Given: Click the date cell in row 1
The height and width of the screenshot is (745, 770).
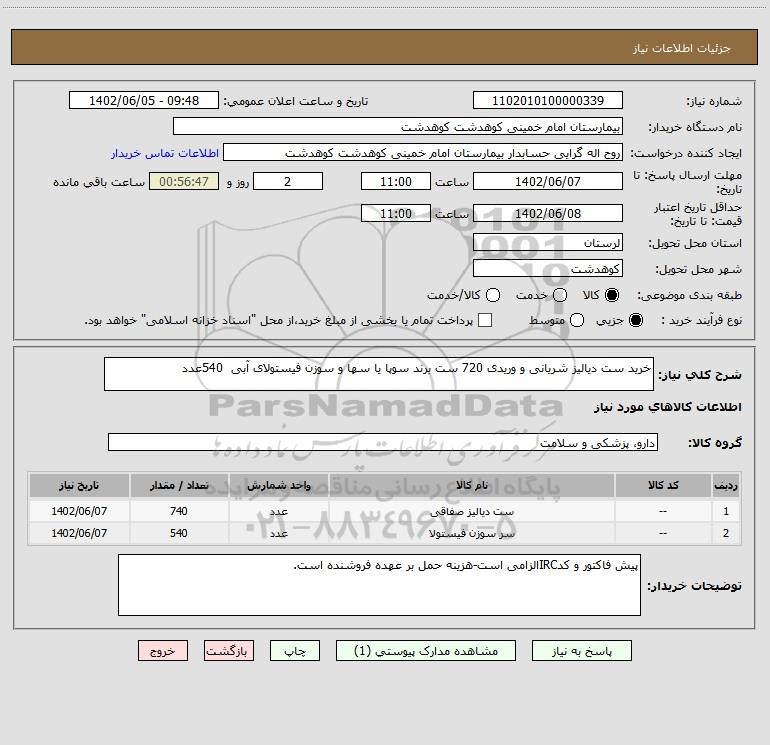Looking at the screenshot, I should [x=79, y=511].
